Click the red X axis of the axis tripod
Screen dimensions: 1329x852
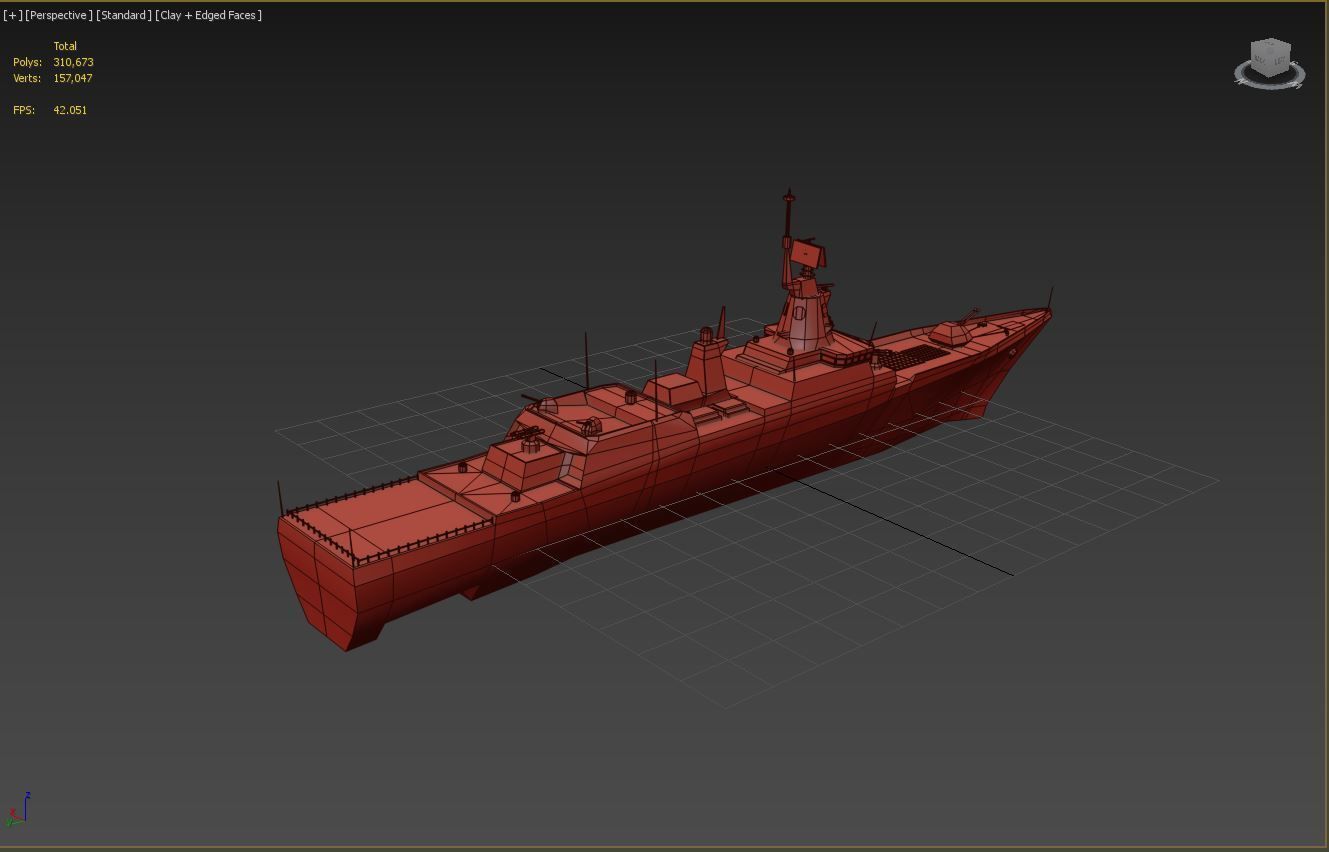12,812
